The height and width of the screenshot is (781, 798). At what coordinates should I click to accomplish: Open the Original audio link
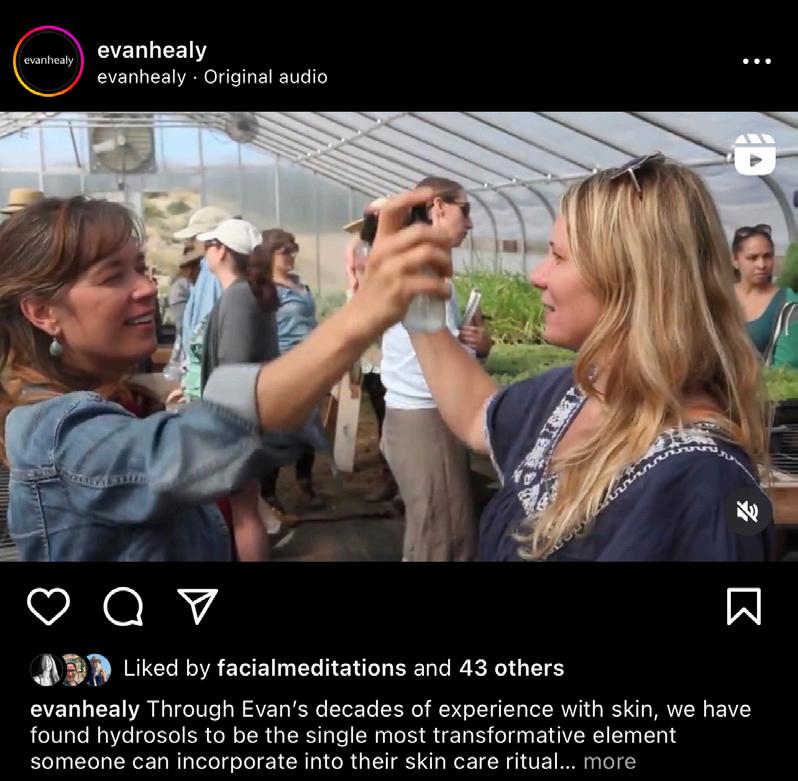point(266,77)
